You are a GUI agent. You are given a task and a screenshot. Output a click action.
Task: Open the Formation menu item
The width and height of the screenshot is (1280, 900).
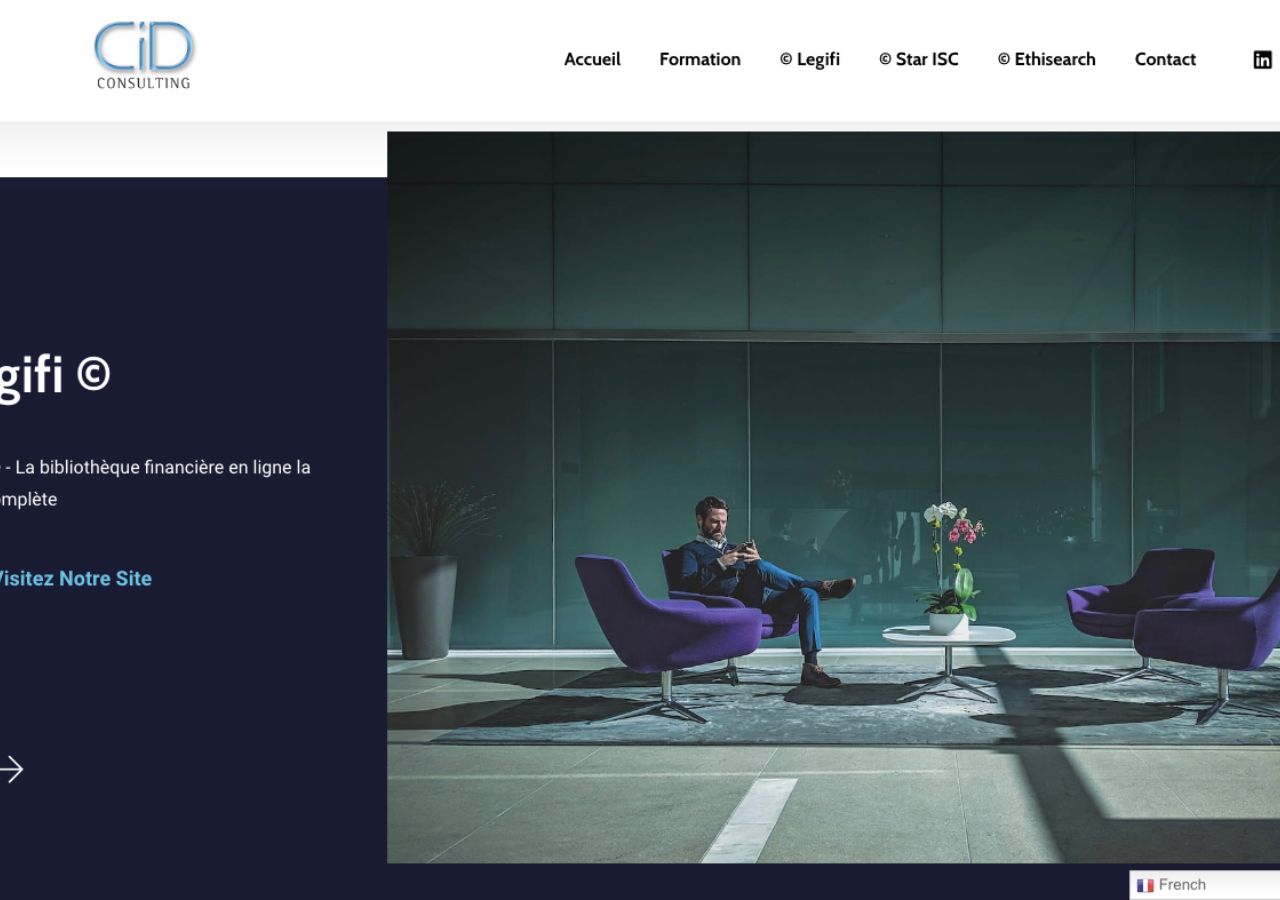click(x=700, y=59)
